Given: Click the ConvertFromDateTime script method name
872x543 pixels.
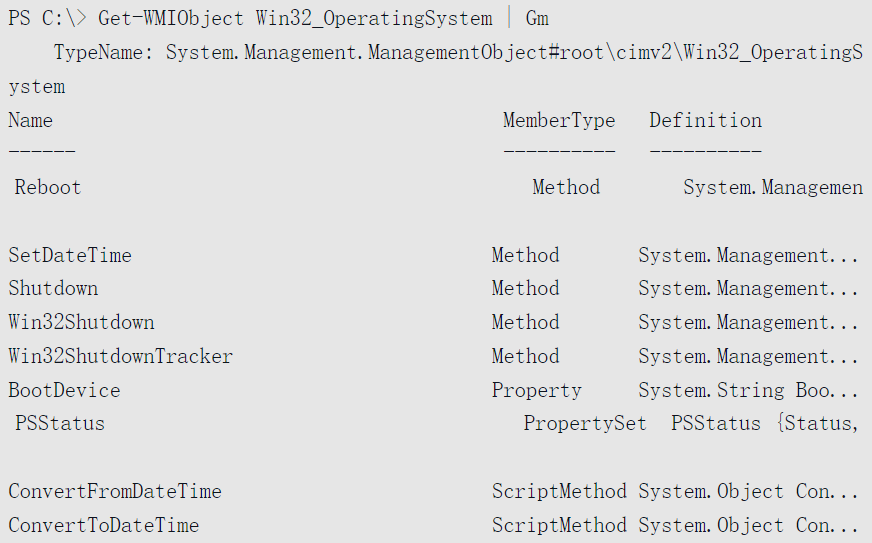Looking at the screenshot, I should pos(115,491).
